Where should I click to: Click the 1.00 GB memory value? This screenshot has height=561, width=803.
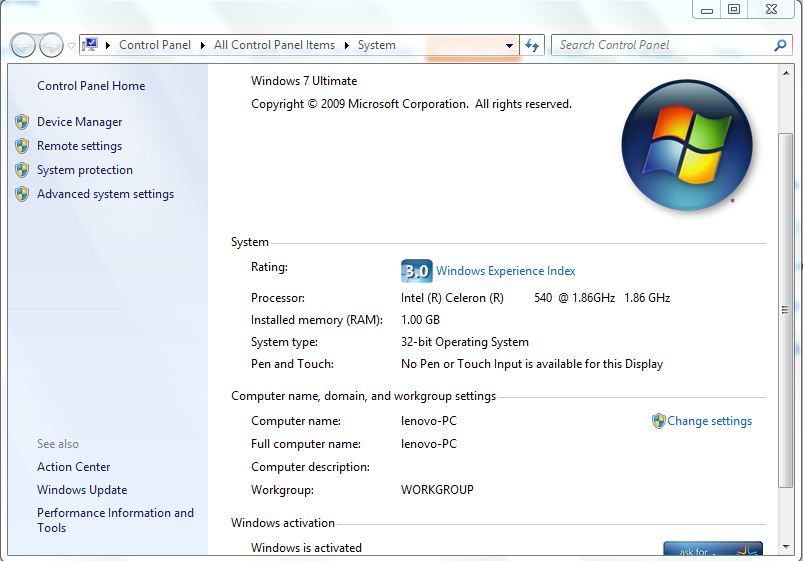pyautogui.click(x=420, y=320)
